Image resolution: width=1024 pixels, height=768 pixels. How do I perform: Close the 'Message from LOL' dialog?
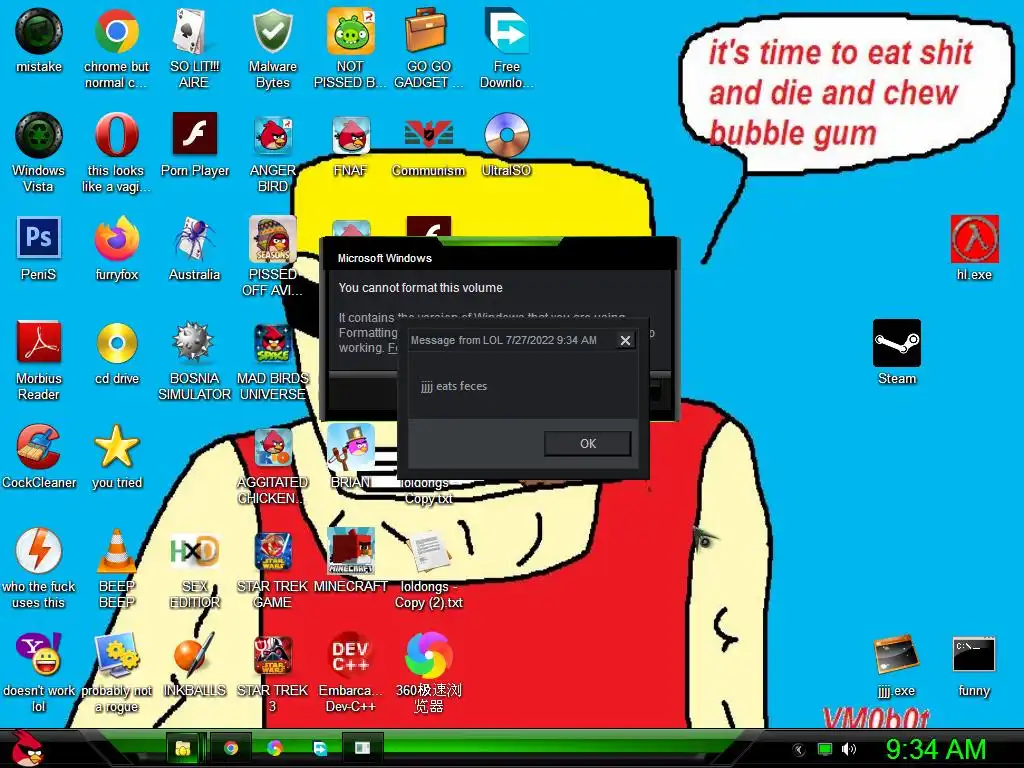[625, 340]
